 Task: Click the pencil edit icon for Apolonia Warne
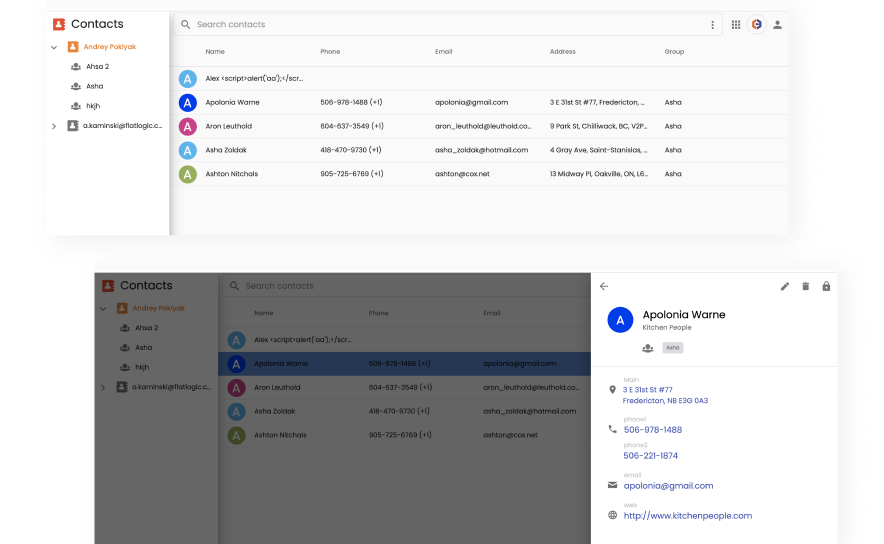(785, 287)
